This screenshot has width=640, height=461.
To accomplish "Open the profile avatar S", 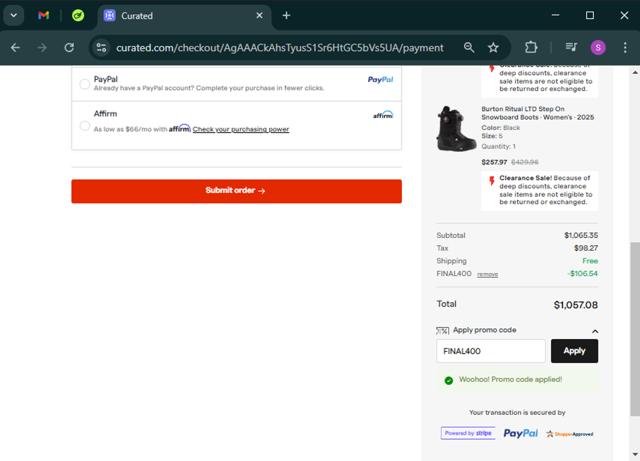I will coord(598,48).
